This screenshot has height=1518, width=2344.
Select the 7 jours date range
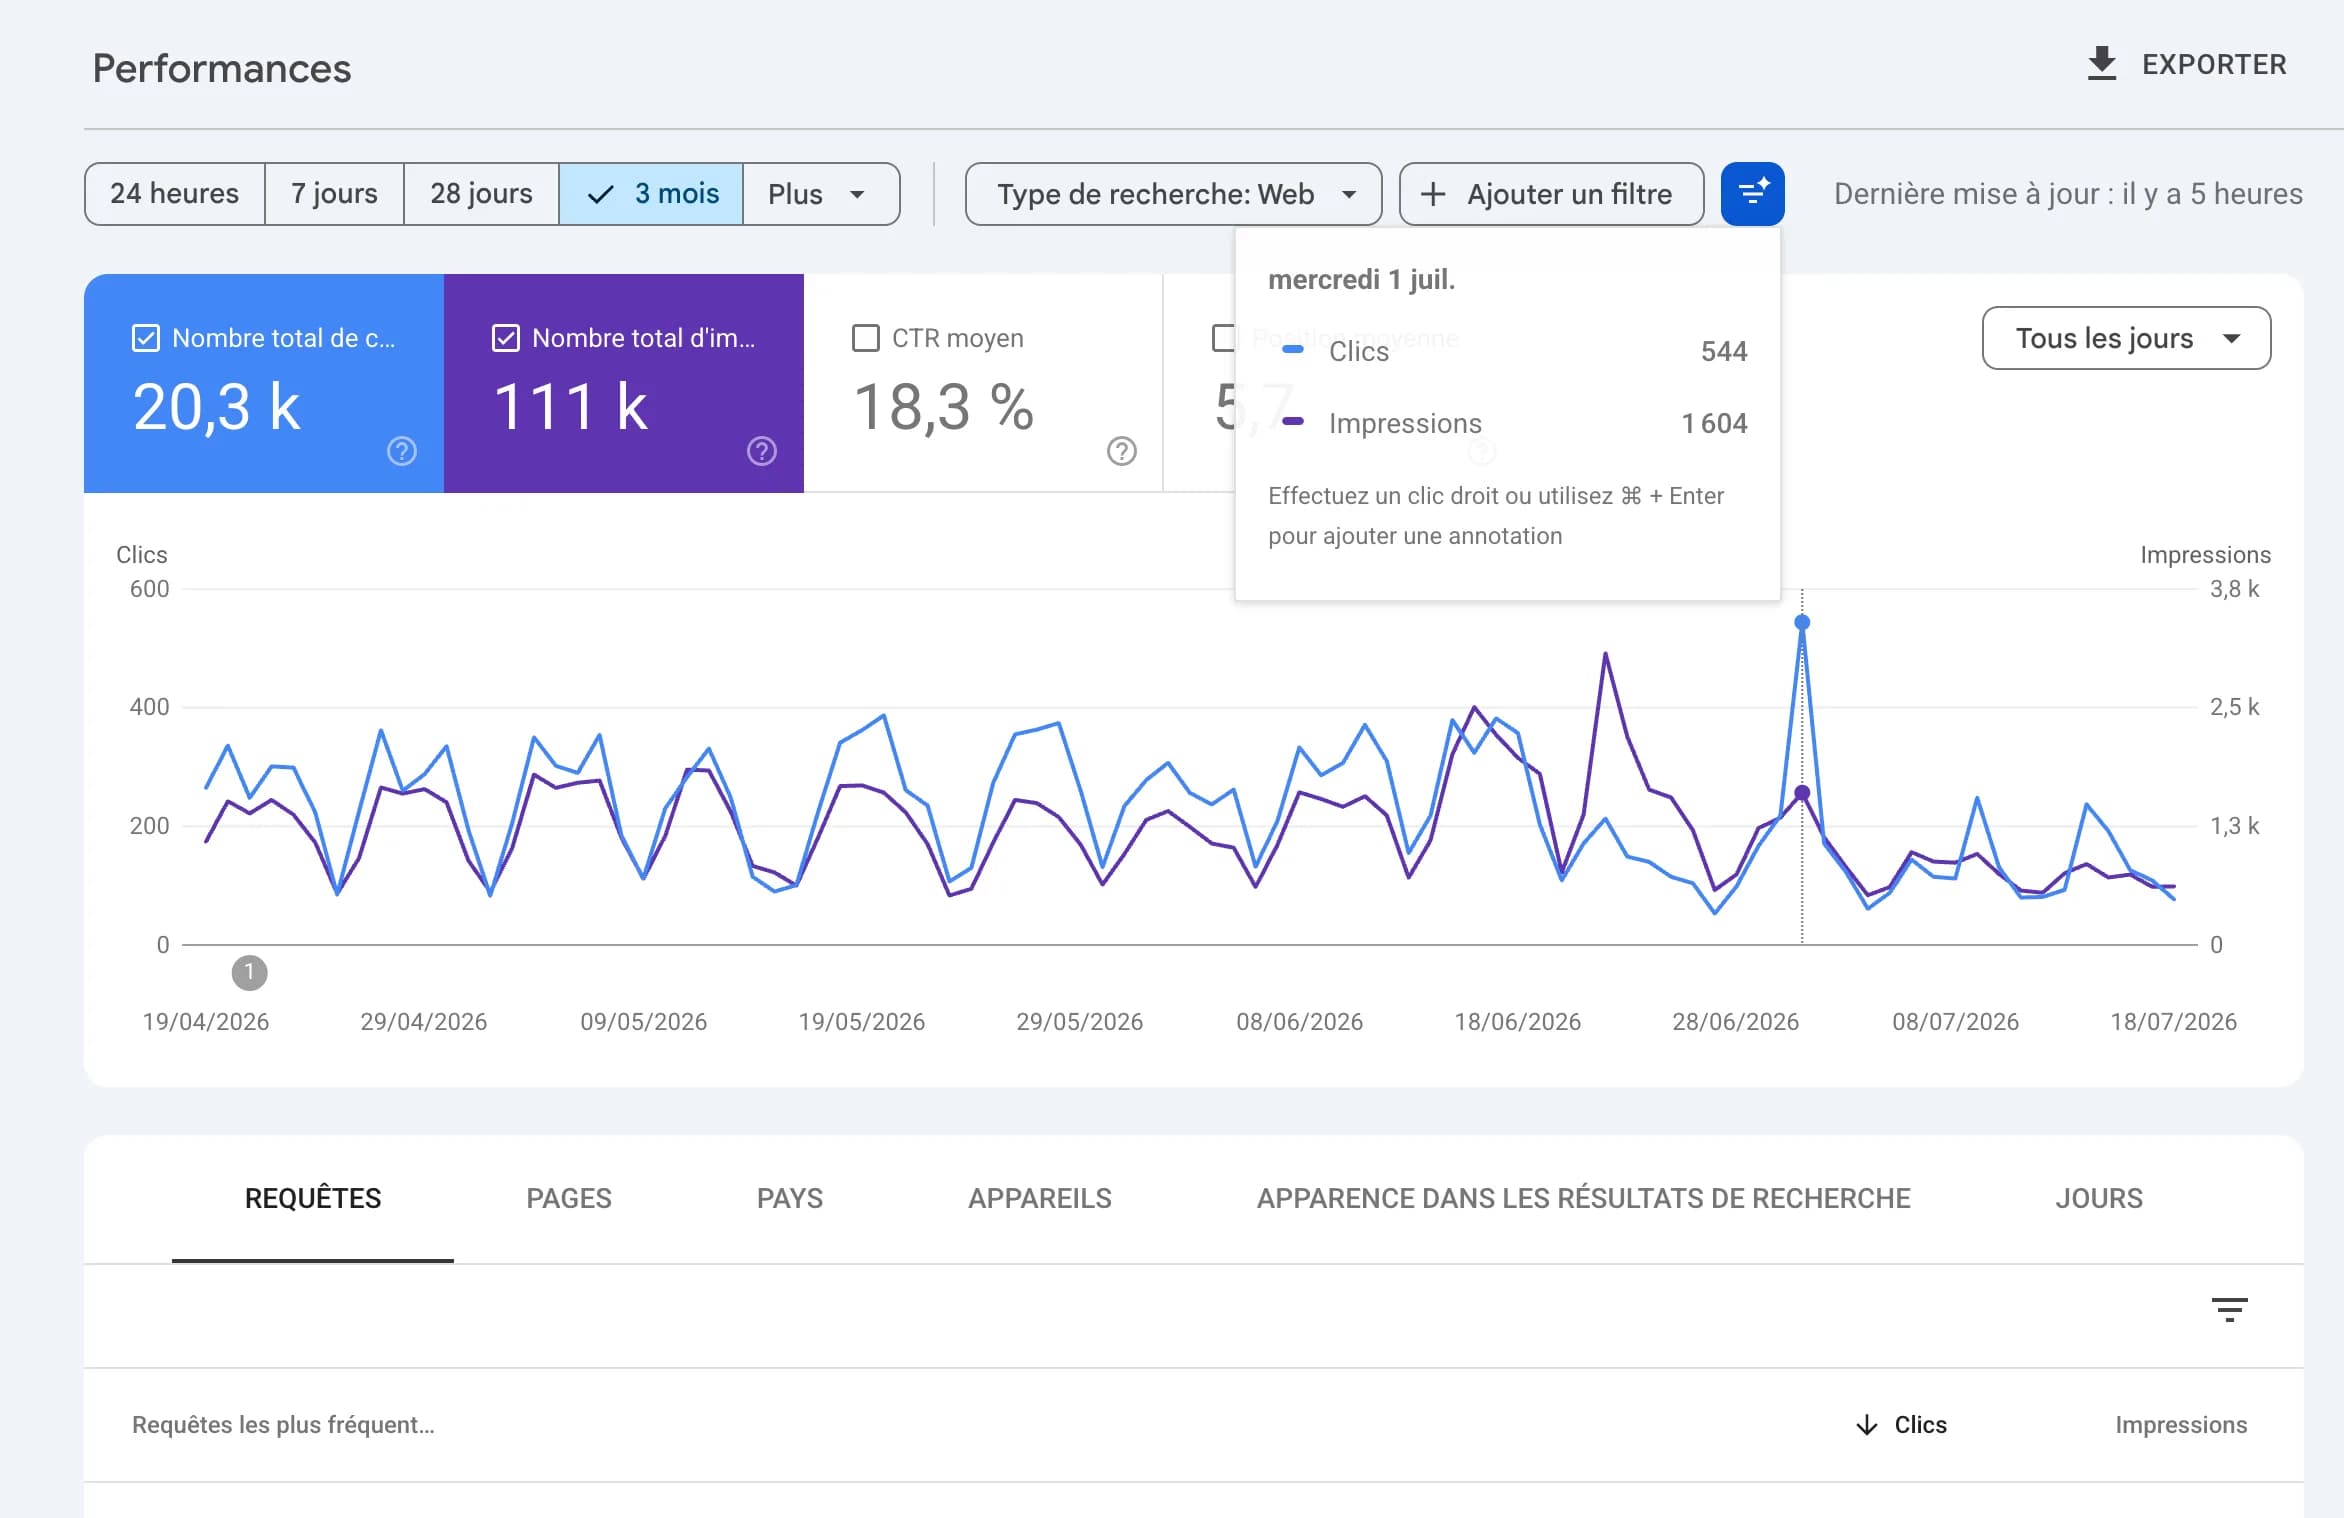(x=334, y=194)
